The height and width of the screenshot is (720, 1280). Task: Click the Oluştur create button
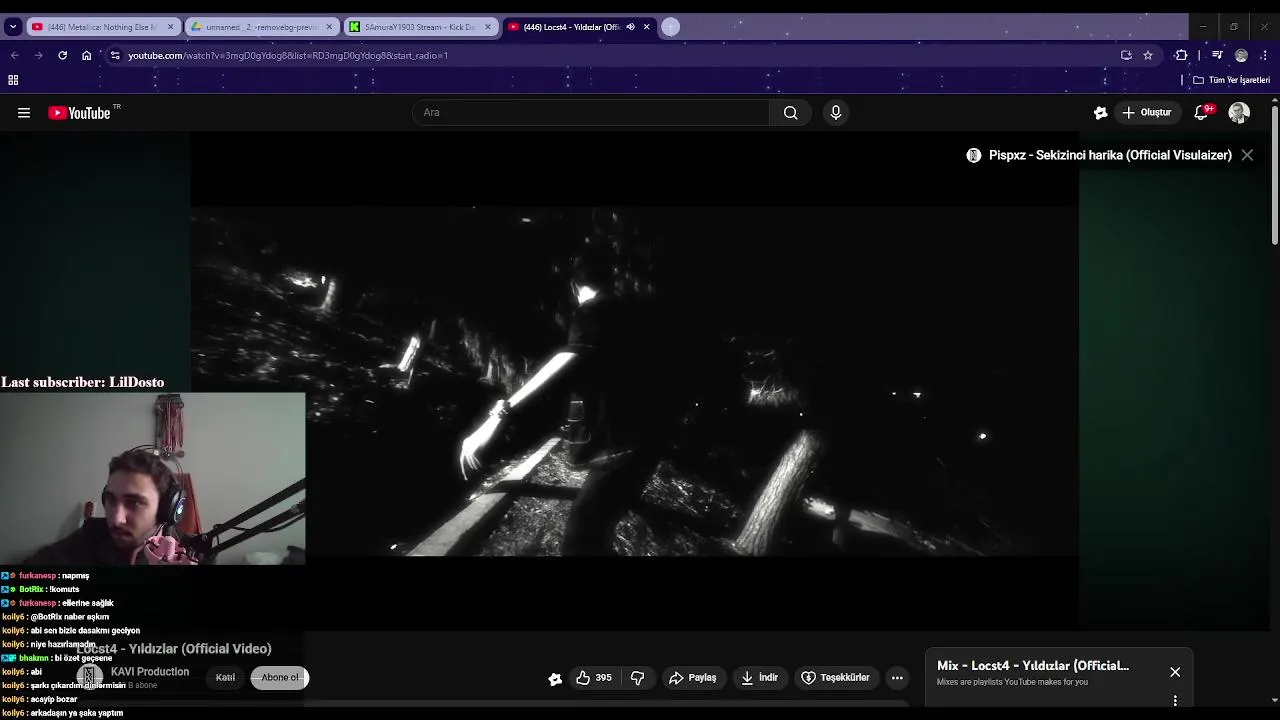1146,113
